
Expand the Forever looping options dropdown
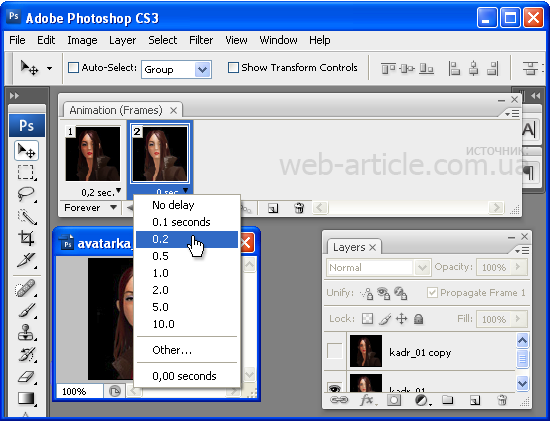(x=90, y=208)
